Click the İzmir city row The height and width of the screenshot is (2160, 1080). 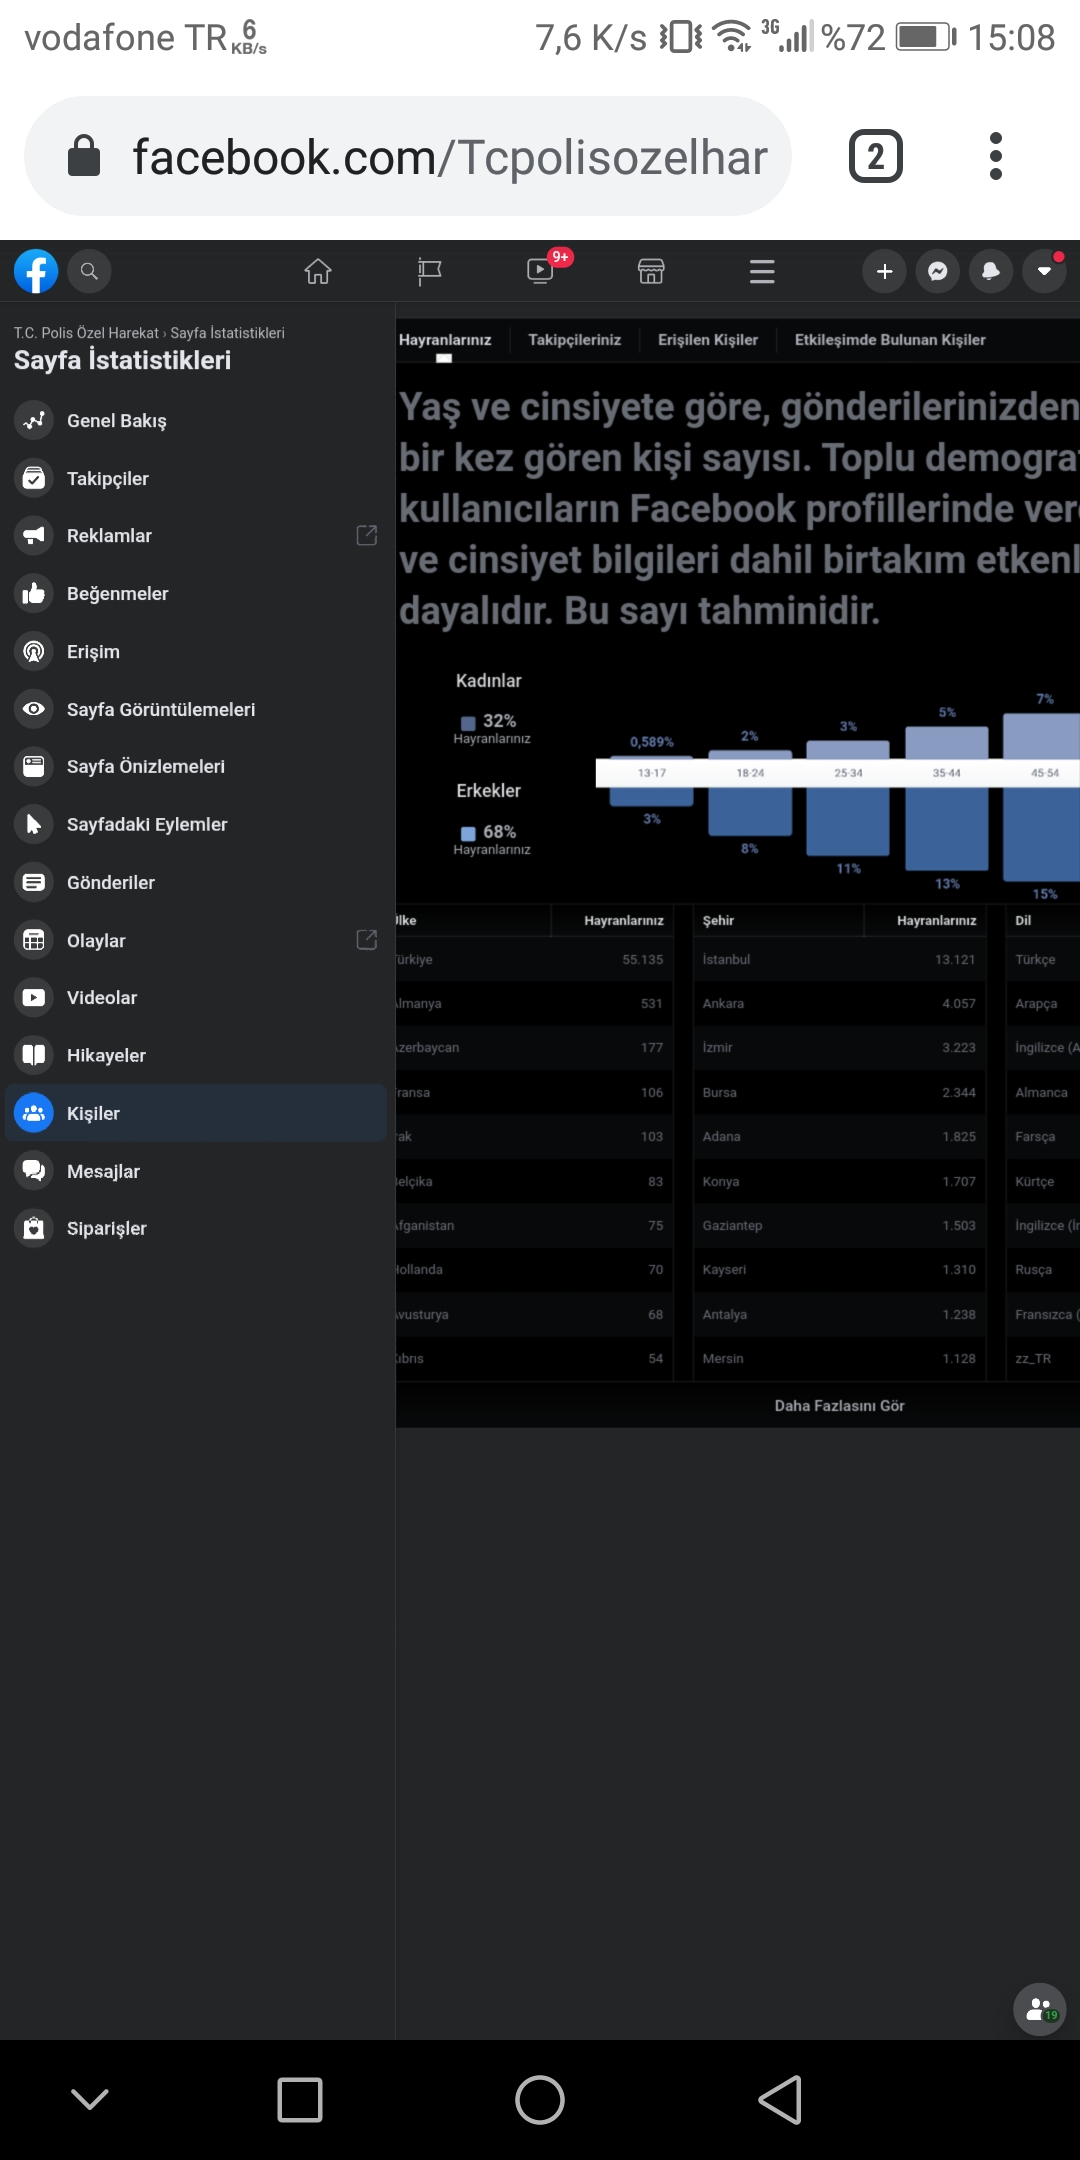point(840,1048)
